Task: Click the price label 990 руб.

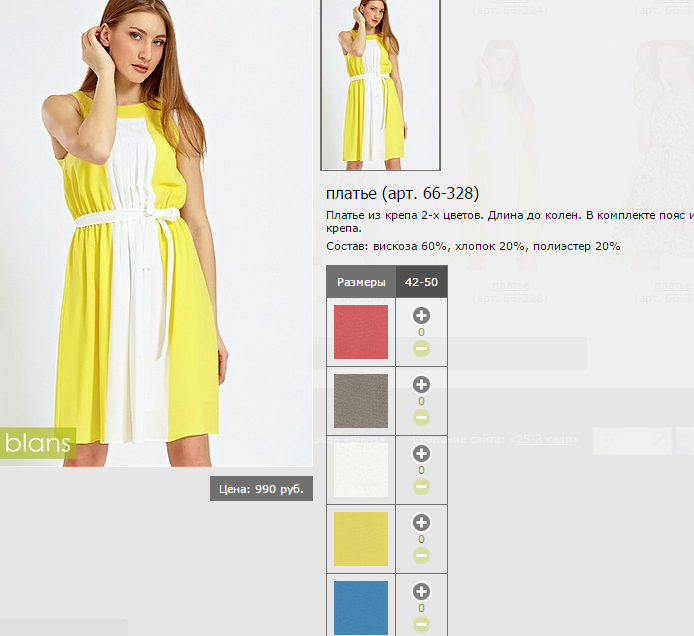Action: tap(261, 489)
